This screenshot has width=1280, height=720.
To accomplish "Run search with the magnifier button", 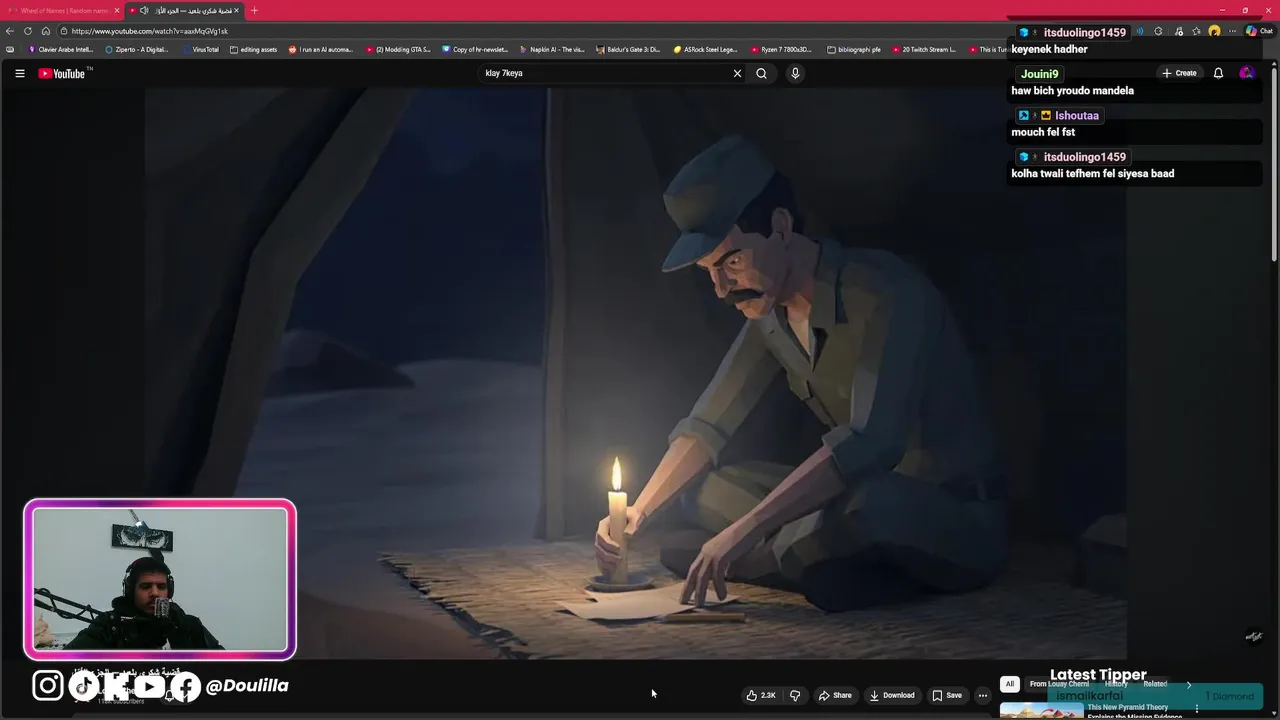I will click(761, 73).
